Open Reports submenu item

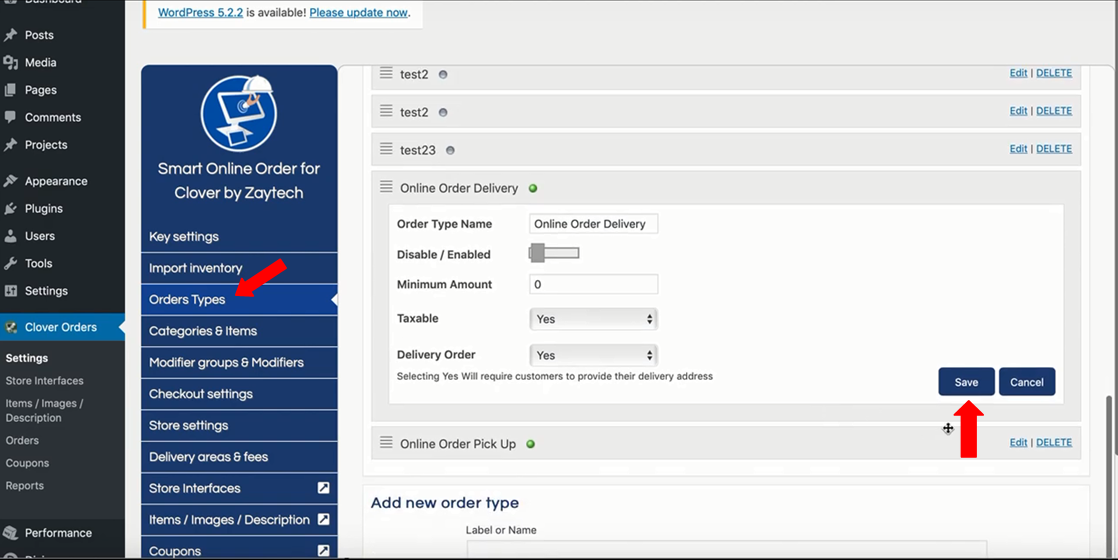coord(24,486)
